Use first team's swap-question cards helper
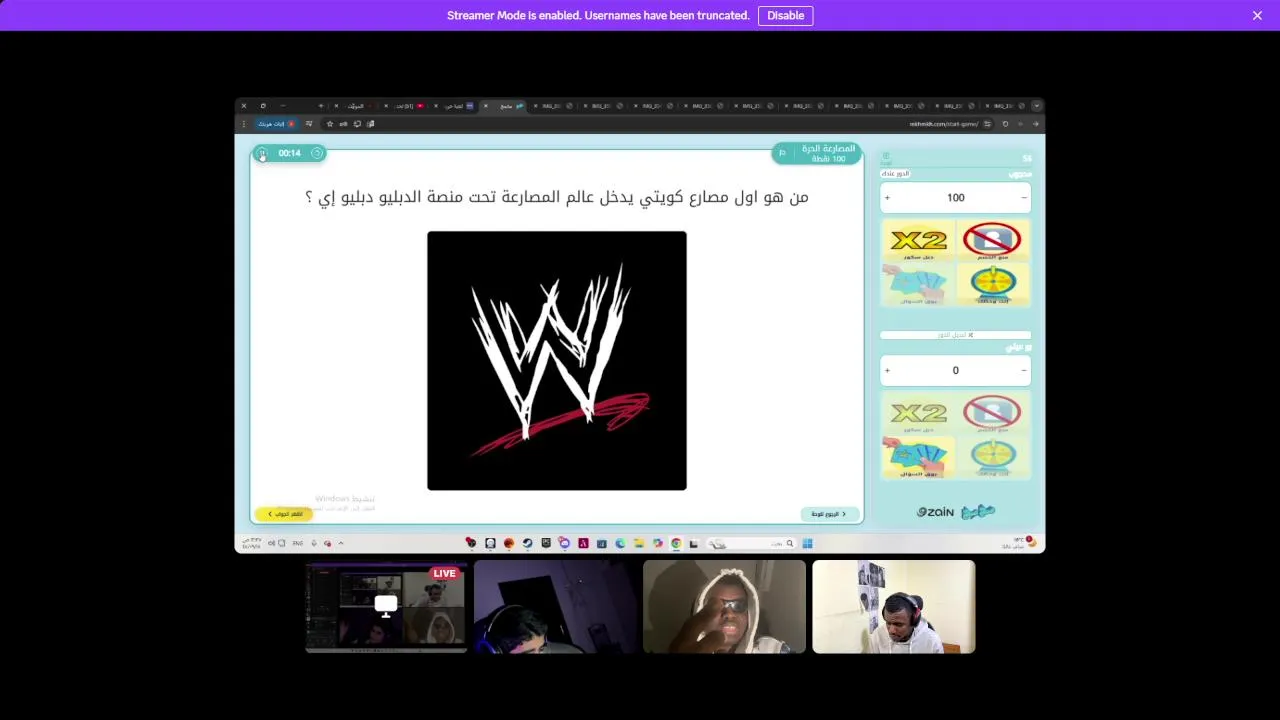The image size is (1280, 720). click(x=918, y=284)
